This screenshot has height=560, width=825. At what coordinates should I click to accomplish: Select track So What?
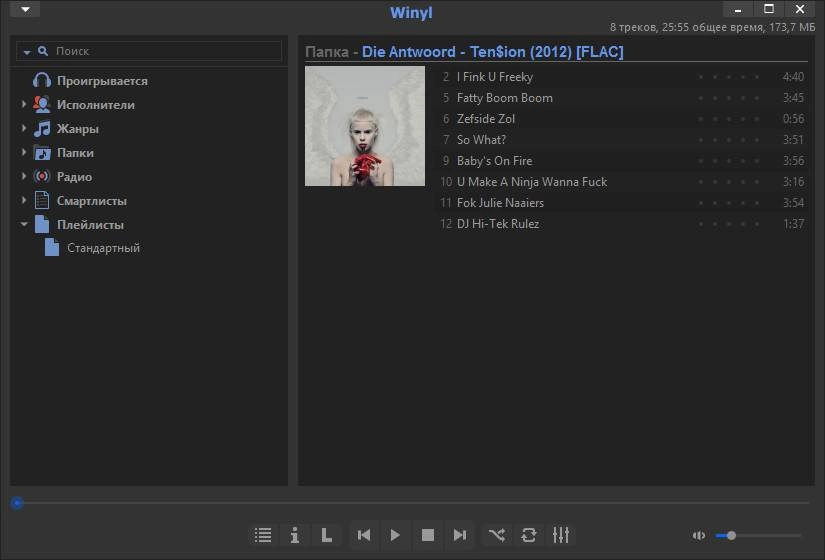click(623, 140)
